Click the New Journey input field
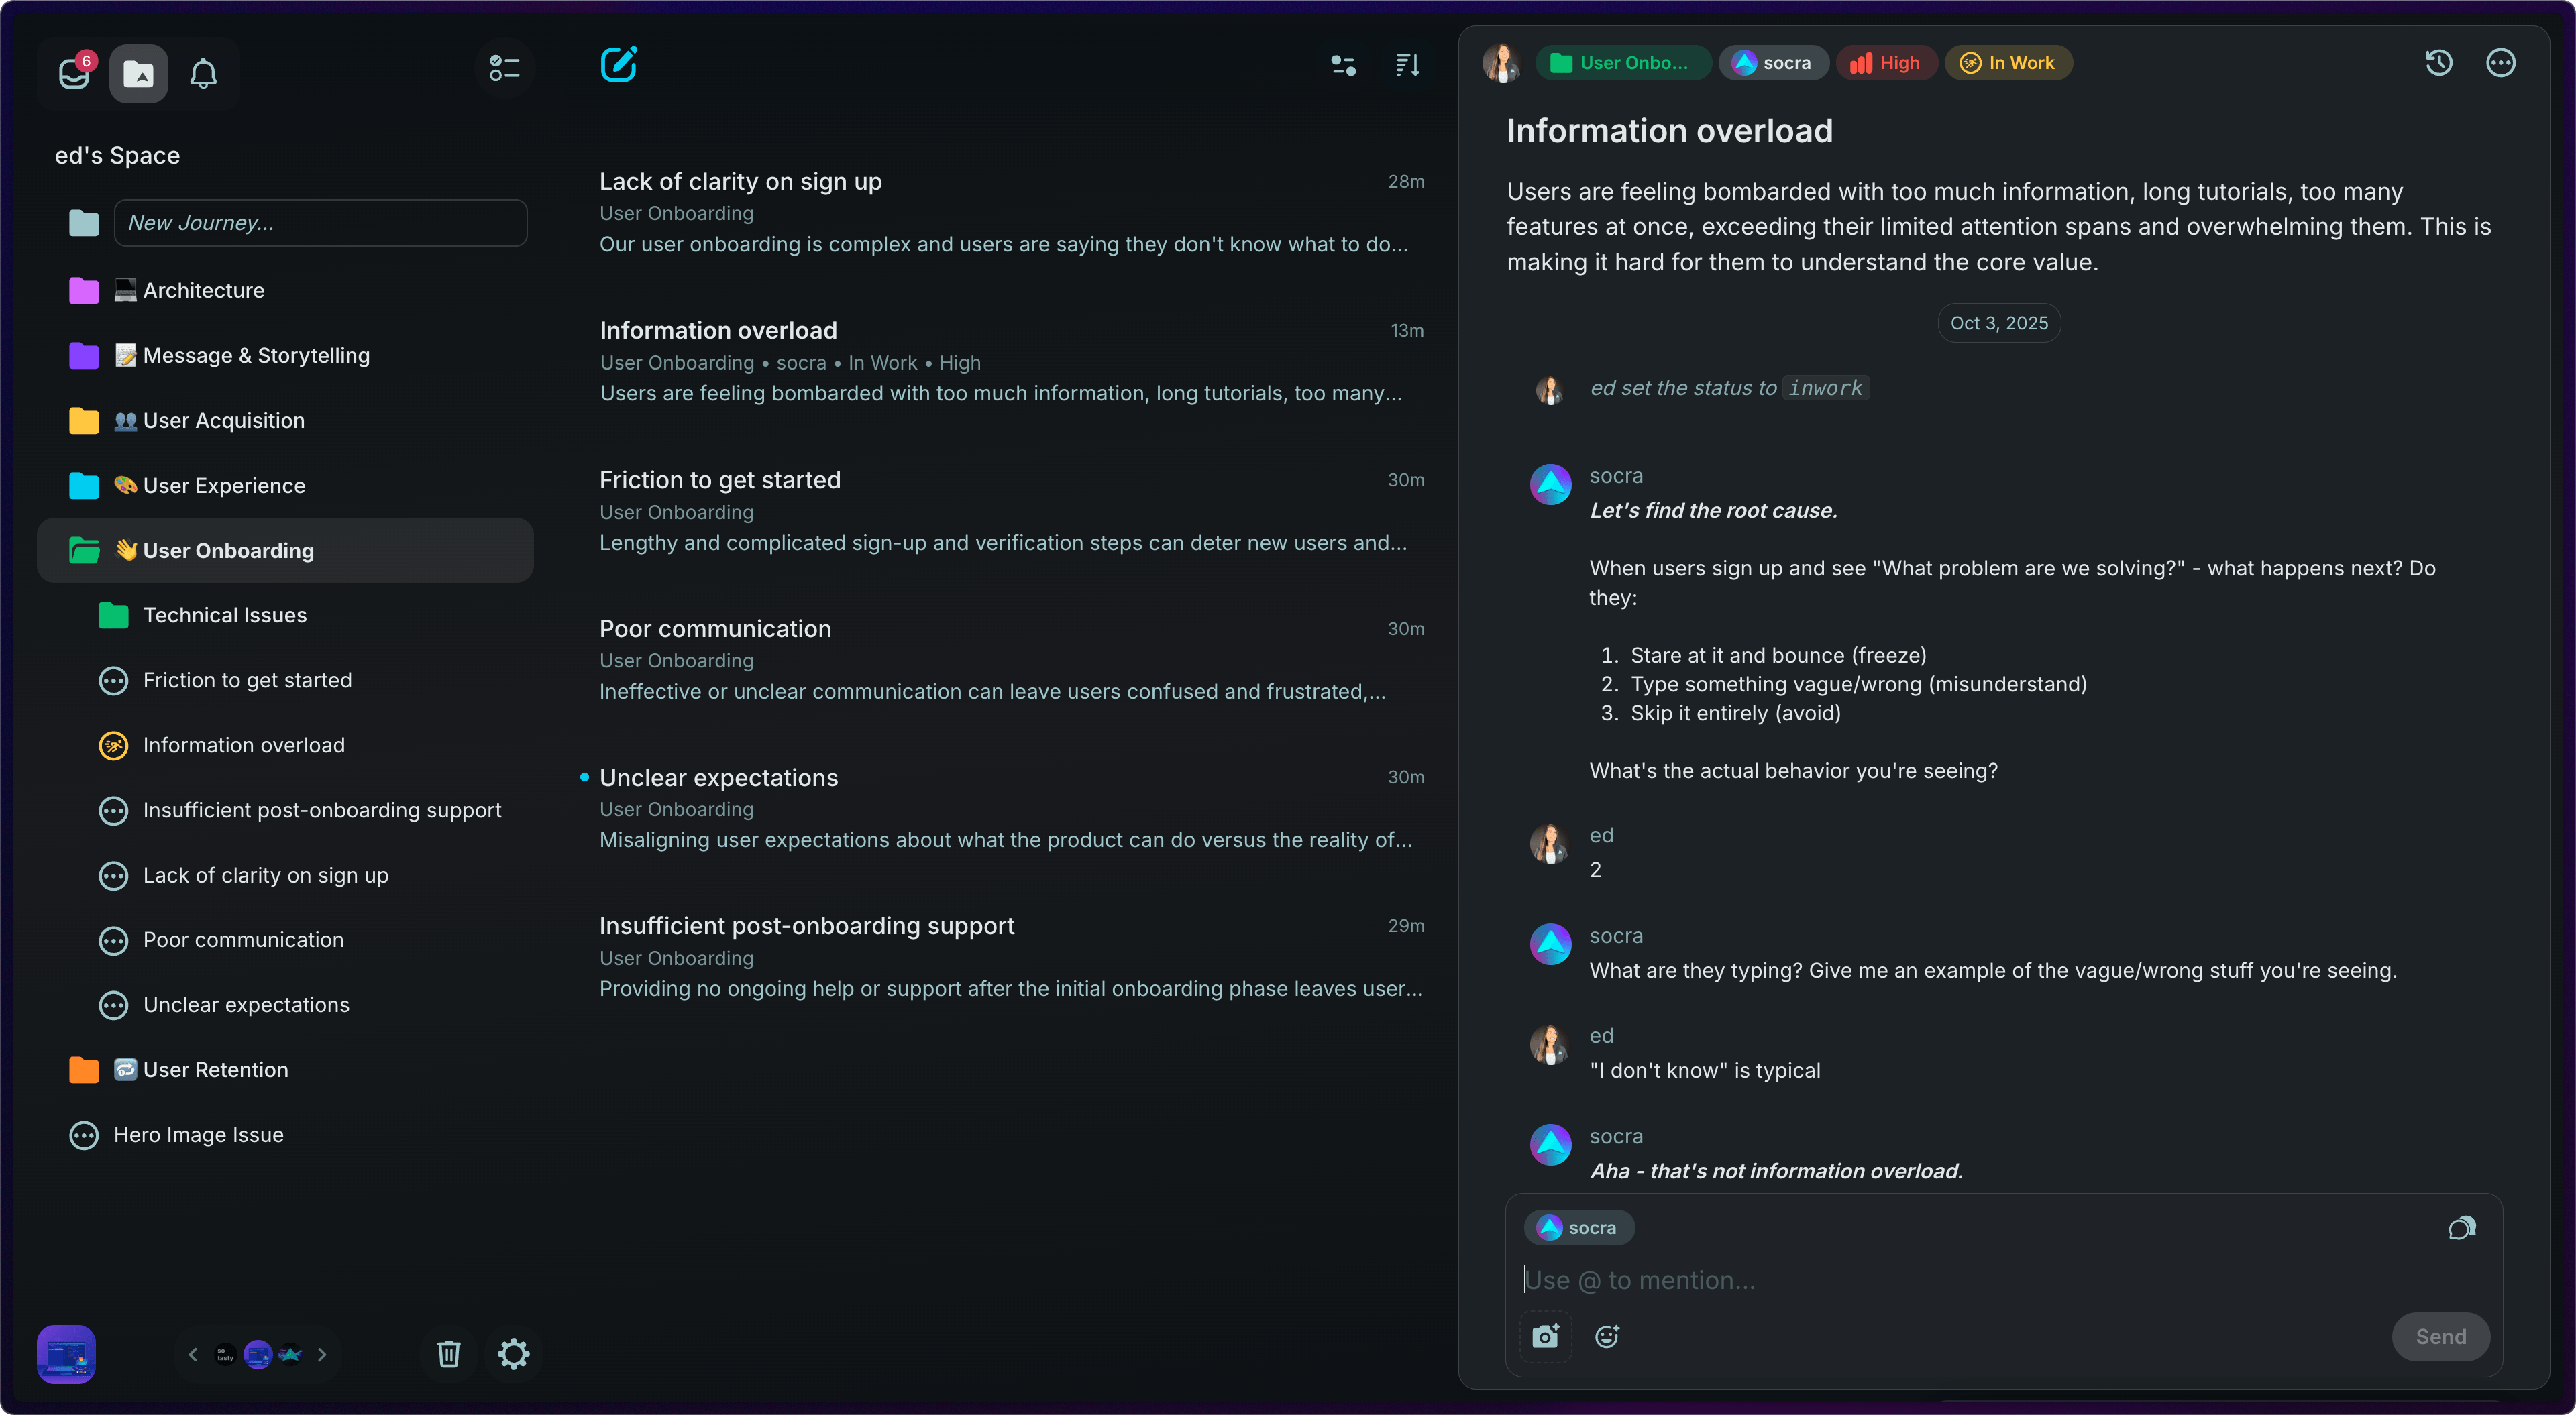Image resolution: width=2576 pixels, height=1415 pixels. [320, 223]
